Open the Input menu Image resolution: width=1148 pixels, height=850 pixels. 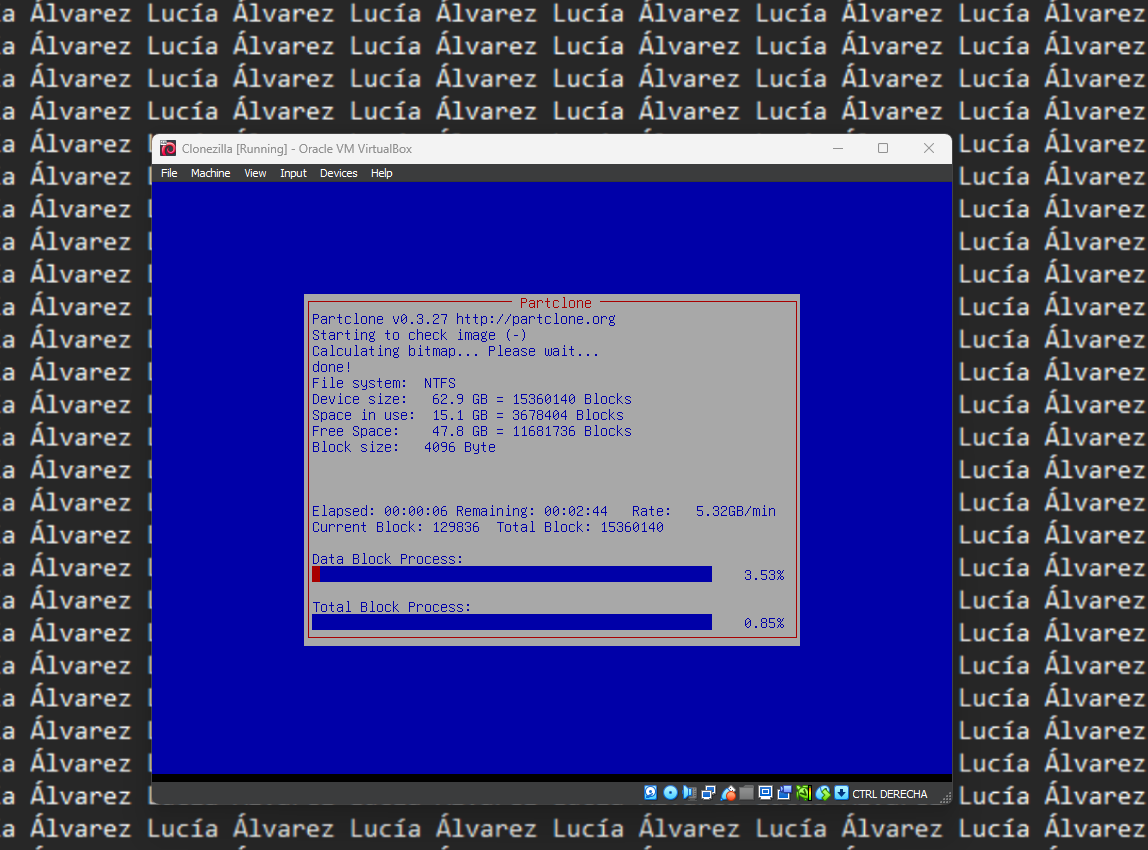[293, 173]
